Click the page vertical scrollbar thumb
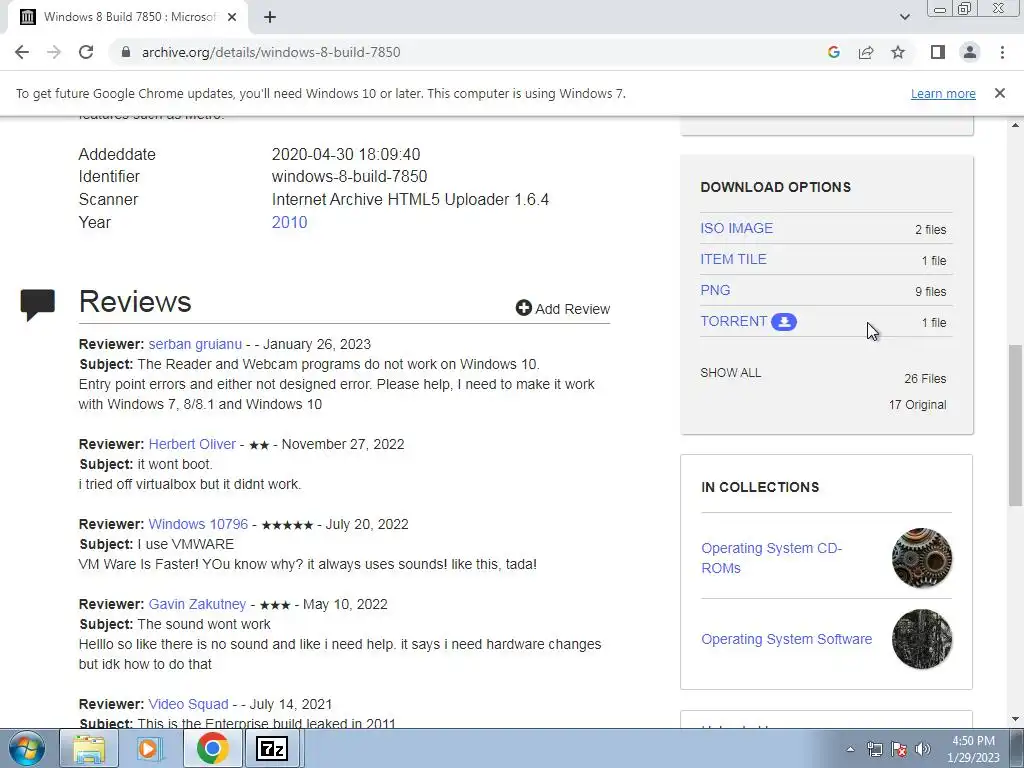Viewport: 1024px width, 768px height. (1015, 424)
